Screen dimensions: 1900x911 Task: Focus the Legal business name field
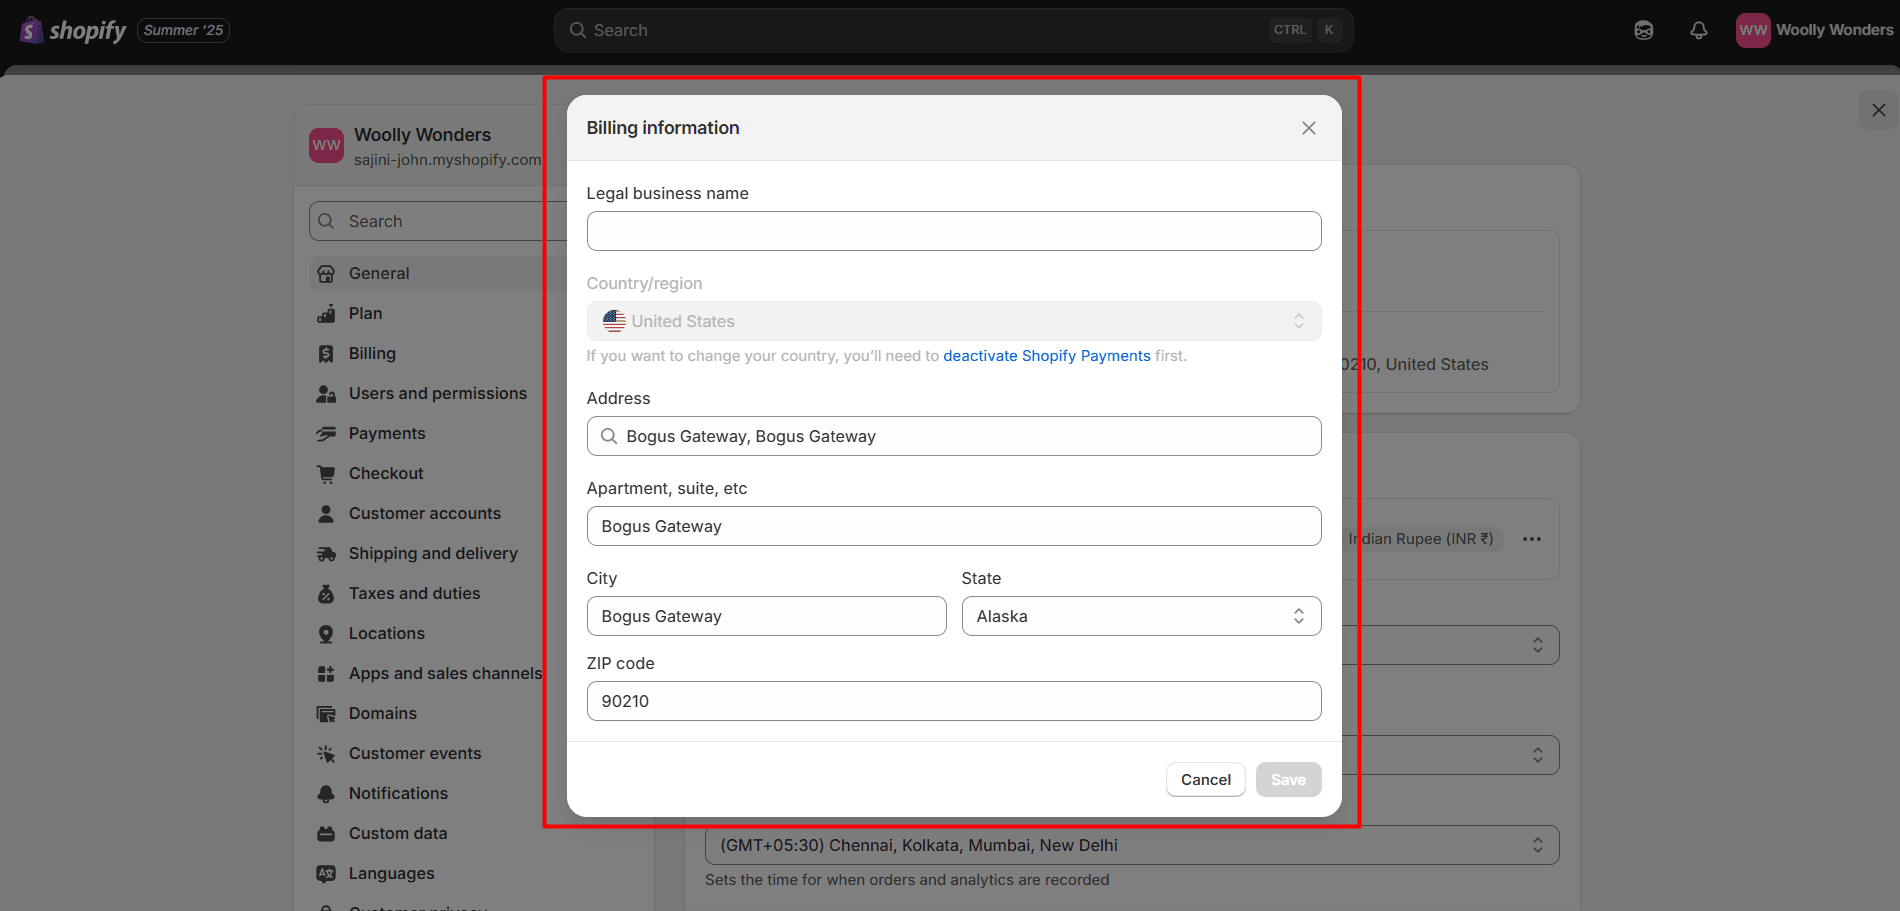pyautogui.click(x=954, y=231)
